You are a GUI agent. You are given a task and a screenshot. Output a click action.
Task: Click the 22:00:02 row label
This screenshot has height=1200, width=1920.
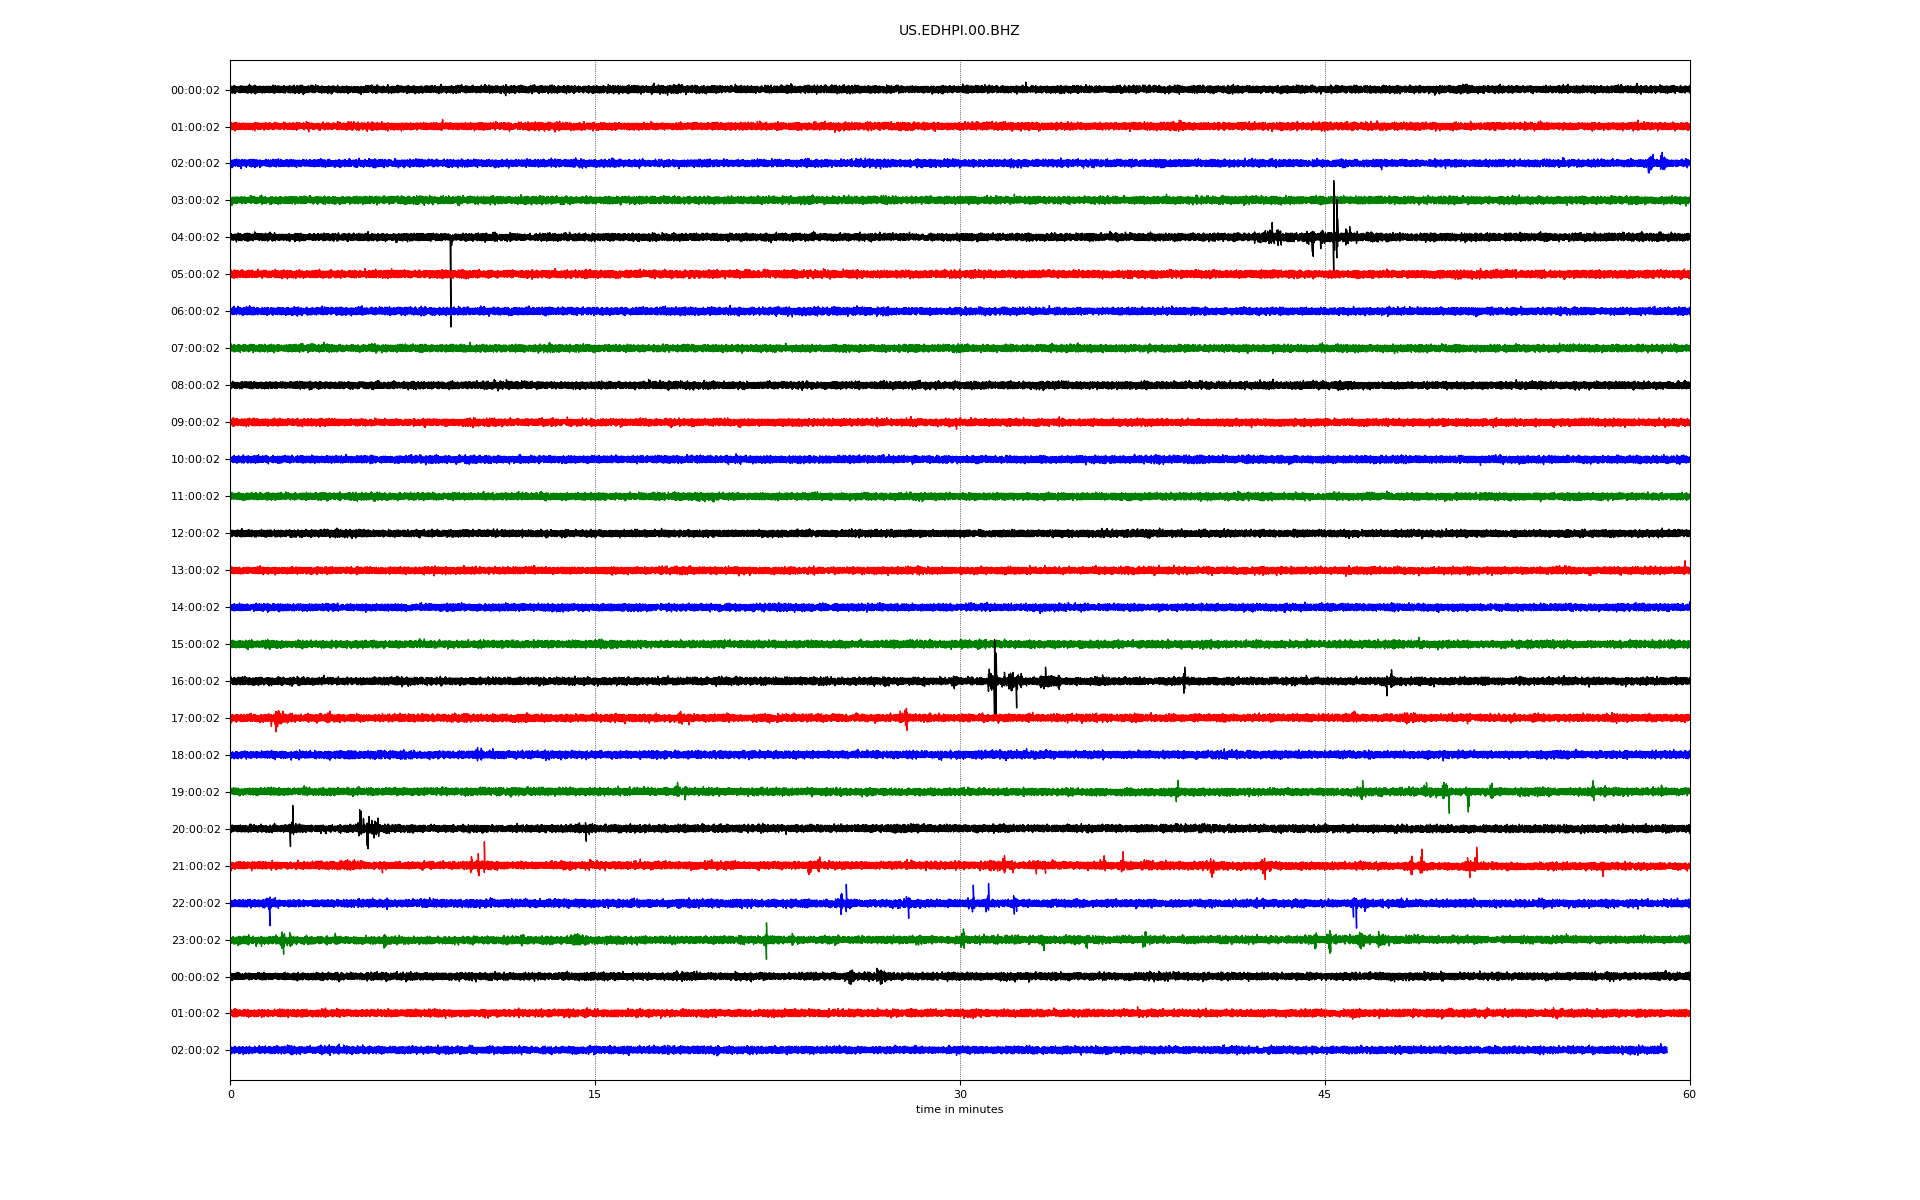[x=195, y=904]
